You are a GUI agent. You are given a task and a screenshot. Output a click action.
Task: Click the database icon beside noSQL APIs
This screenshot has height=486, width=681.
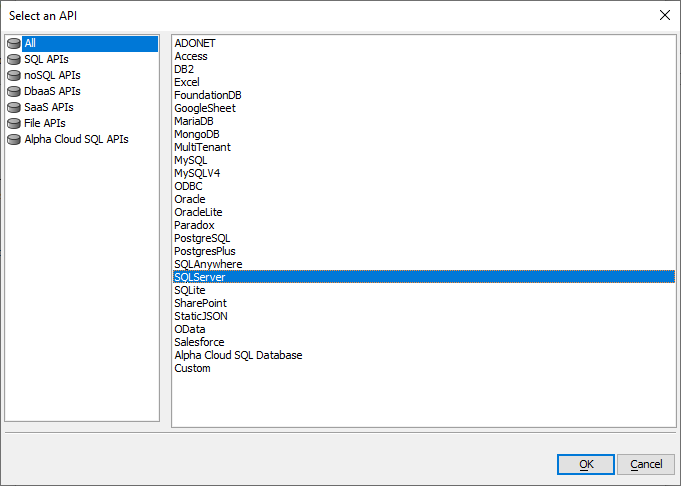click(x=14, y=76)
